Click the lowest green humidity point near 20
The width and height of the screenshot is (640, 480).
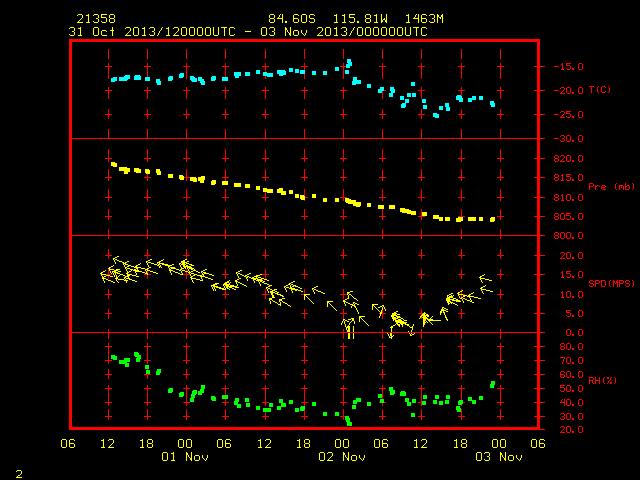point(349,424)
